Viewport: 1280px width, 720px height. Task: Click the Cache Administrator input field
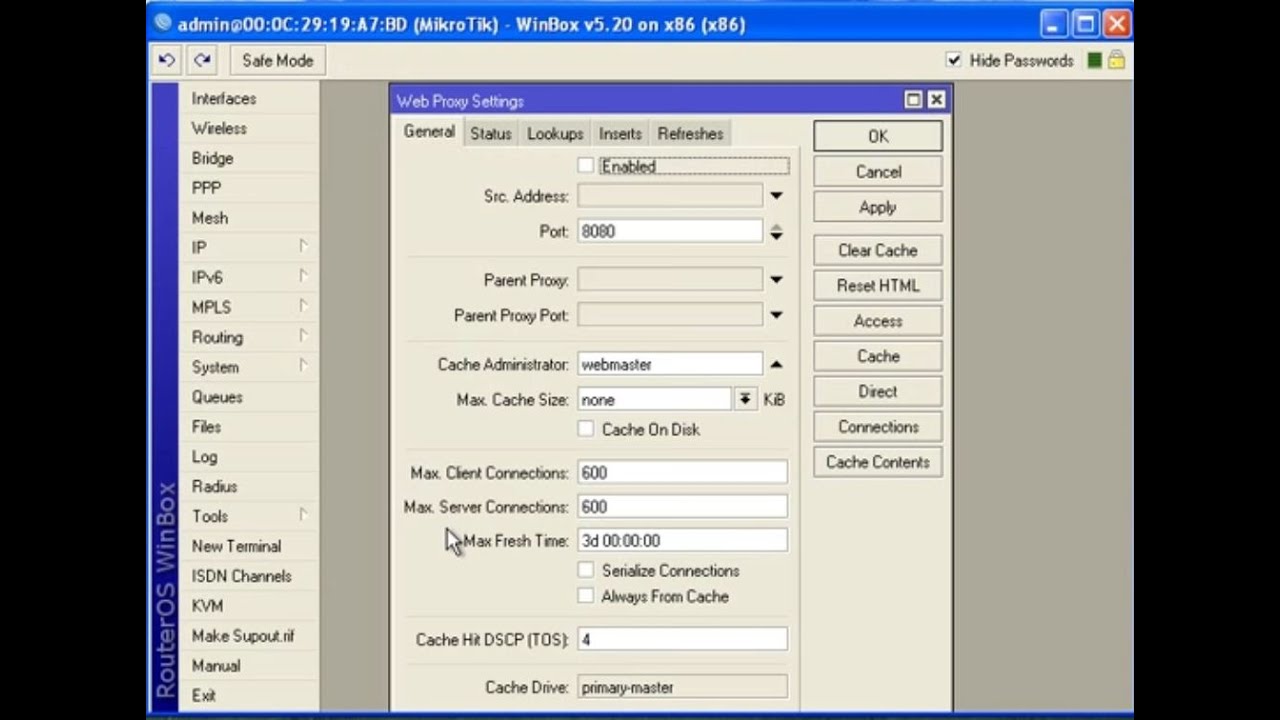(x=670, y=364)
